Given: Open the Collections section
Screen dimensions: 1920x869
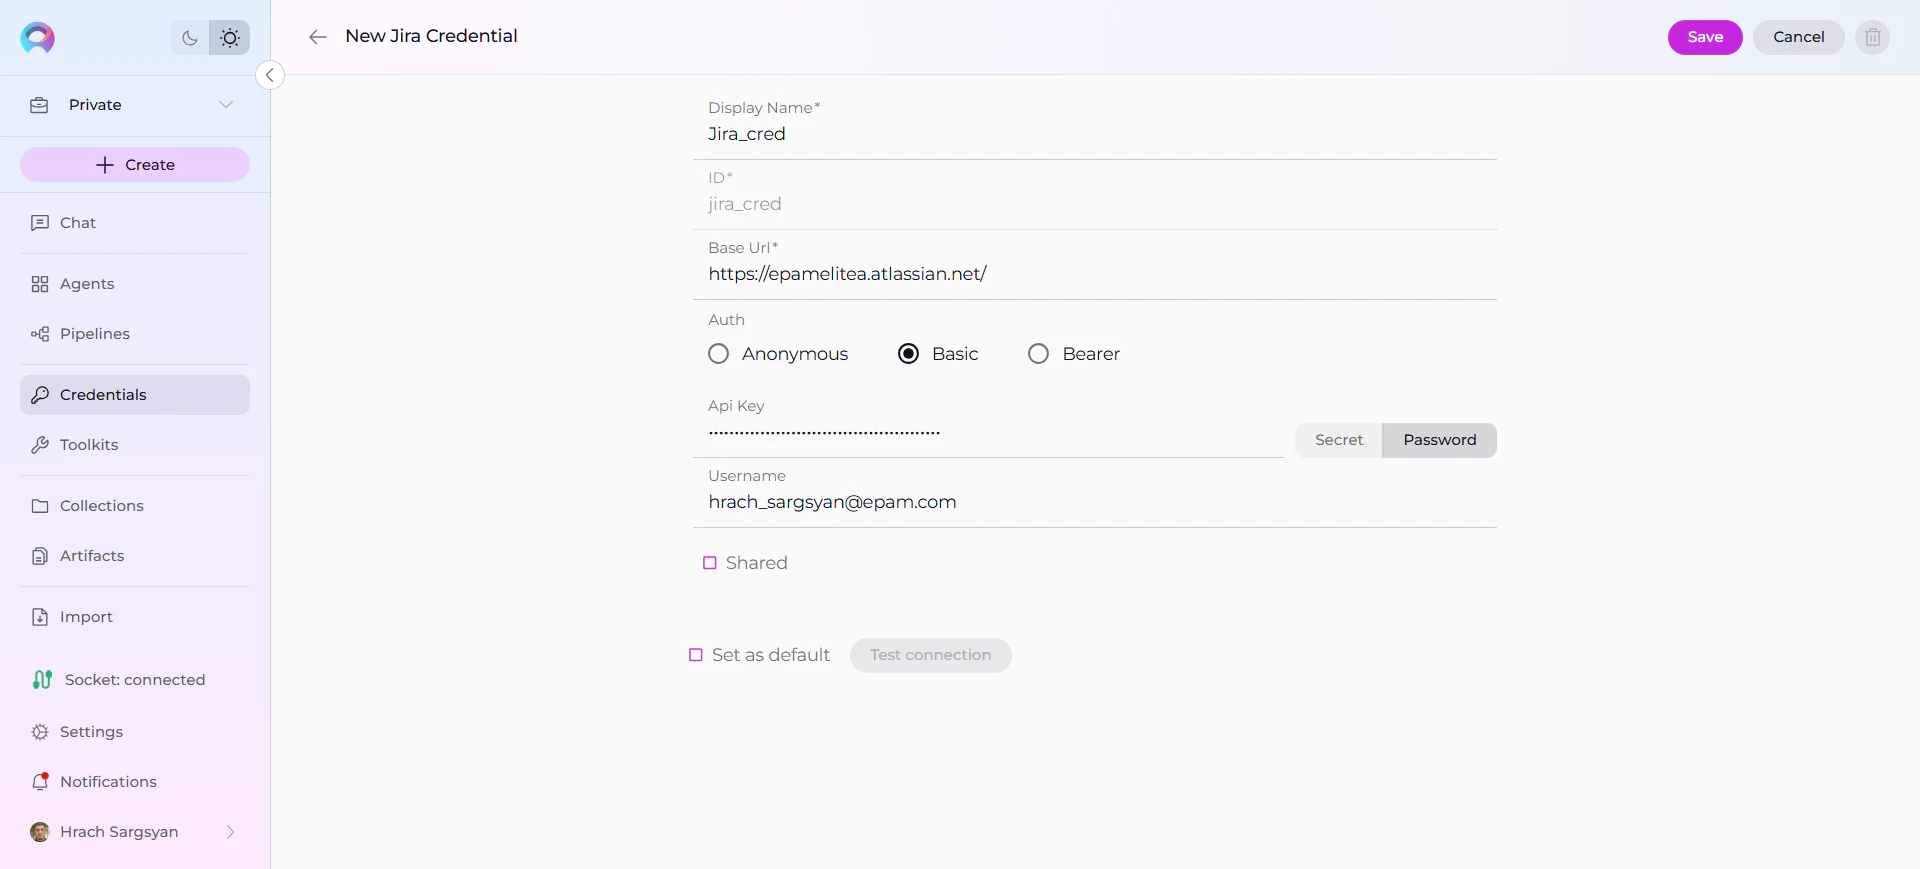Looking at the screenshot, I should coord(135,506).
